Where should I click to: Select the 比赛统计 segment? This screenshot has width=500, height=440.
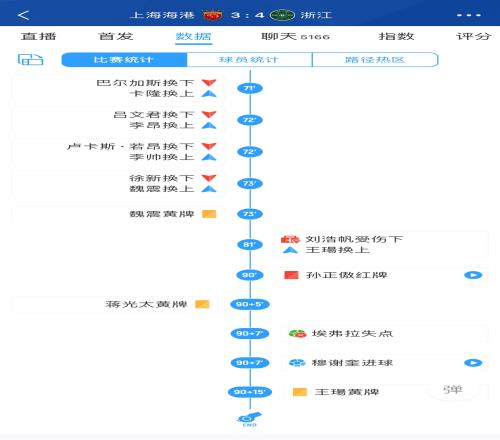[x=124, y=60]
